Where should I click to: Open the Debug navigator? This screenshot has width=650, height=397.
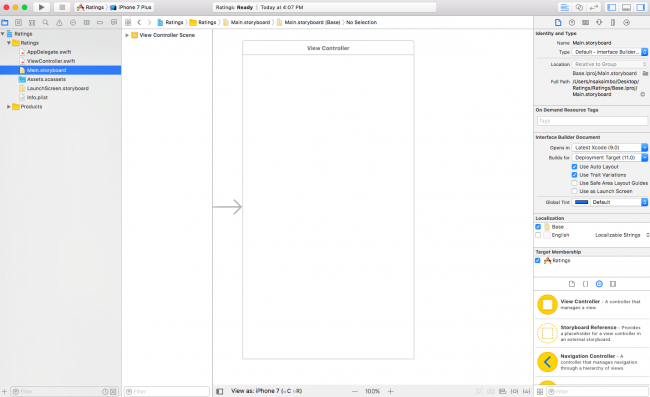coord(87,22)
